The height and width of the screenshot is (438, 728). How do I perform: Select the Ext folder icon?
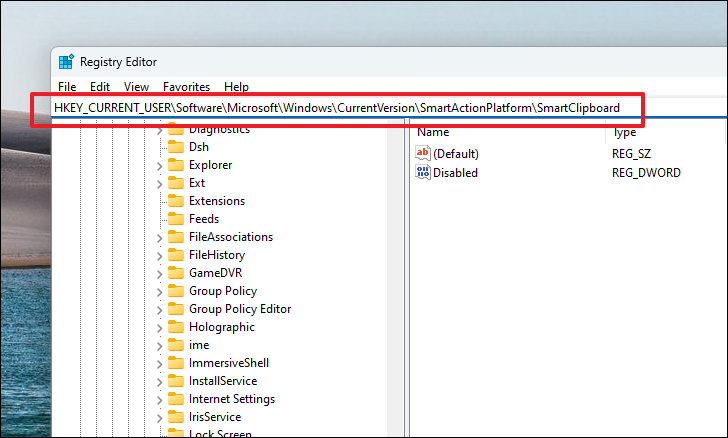(176, 183)
